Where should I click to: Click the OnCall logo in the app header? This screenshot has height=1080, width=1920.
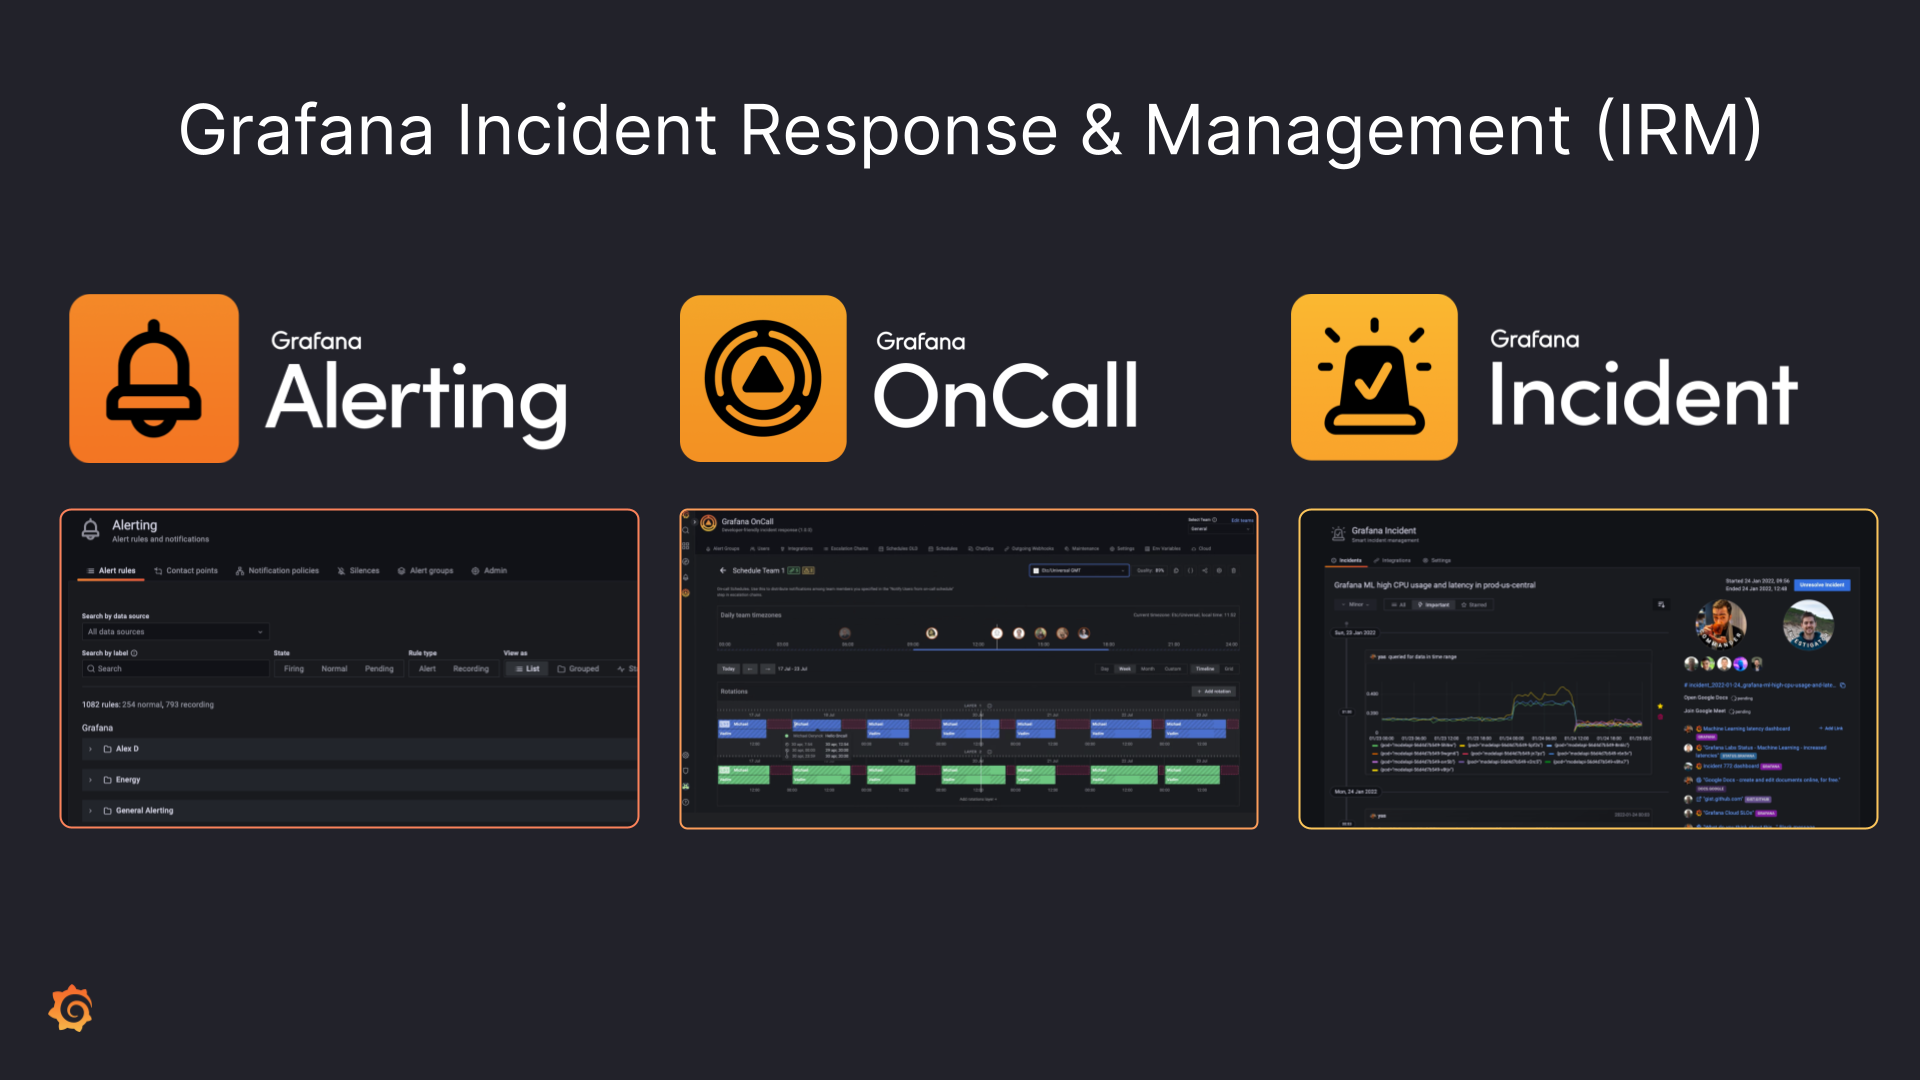click(x=709, y=523)
